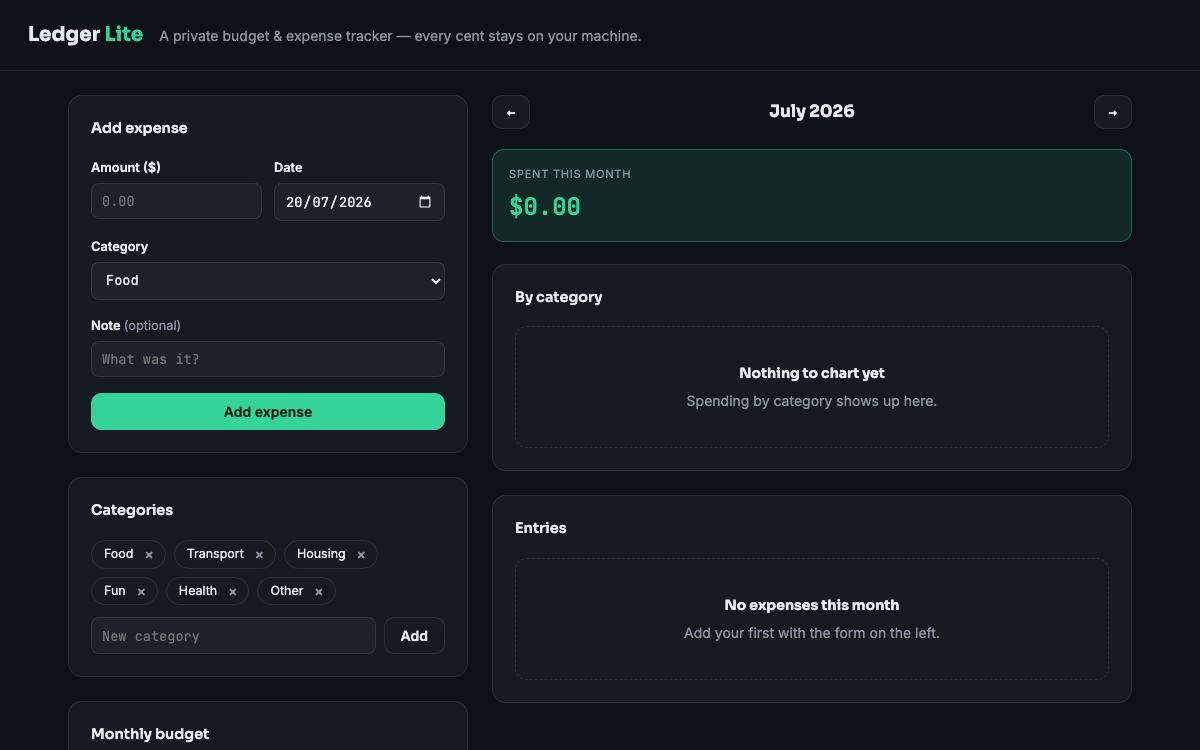Remove the Fun category
This screenshot has width=1200, height=750.
pyautogui.click(x=141, y=592)
